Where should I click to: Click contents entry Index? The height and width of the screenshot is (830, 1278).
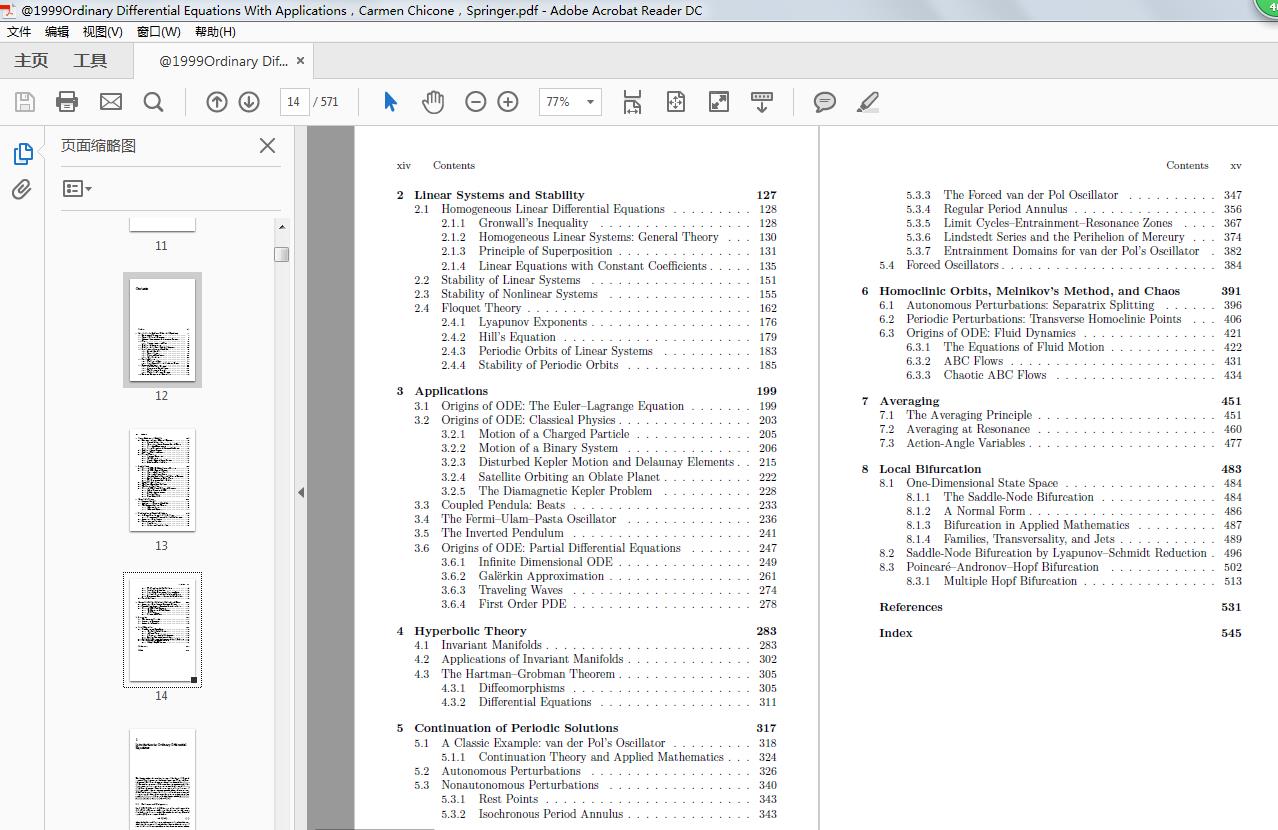tap(896, 633)
